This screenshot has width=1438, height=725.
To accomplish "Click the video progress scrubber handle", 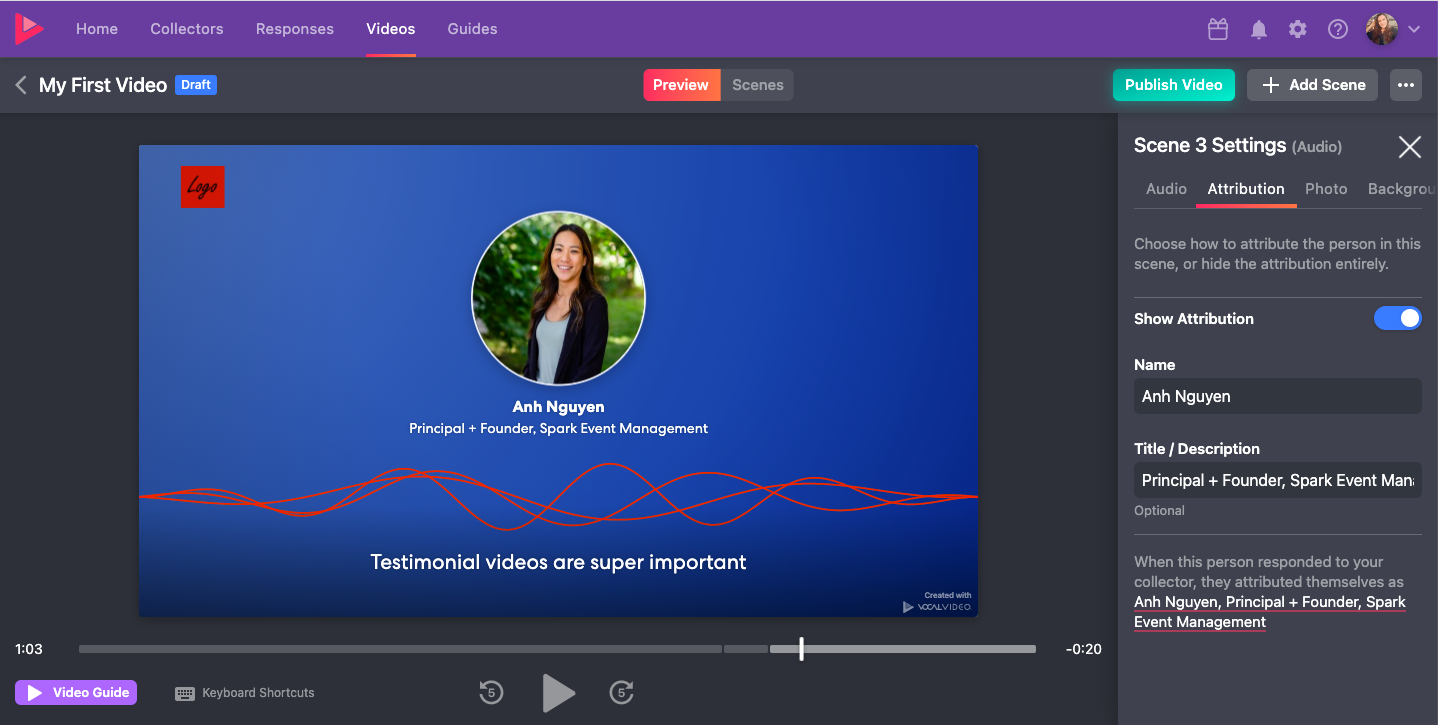I will pyautogui.click(x=801, y=649).
